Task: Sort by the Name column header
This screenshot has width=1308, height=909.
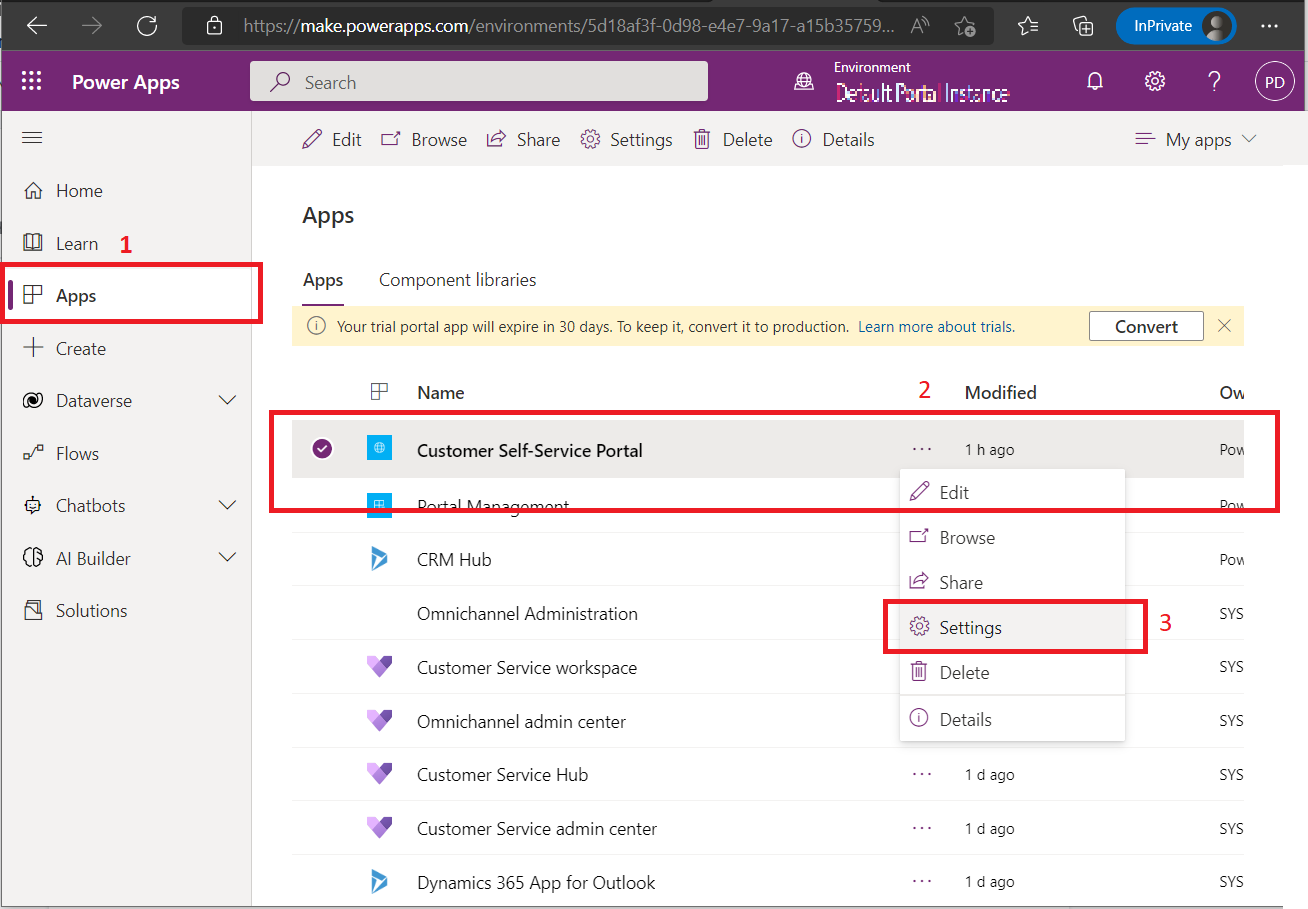Action: click(441, 393)
